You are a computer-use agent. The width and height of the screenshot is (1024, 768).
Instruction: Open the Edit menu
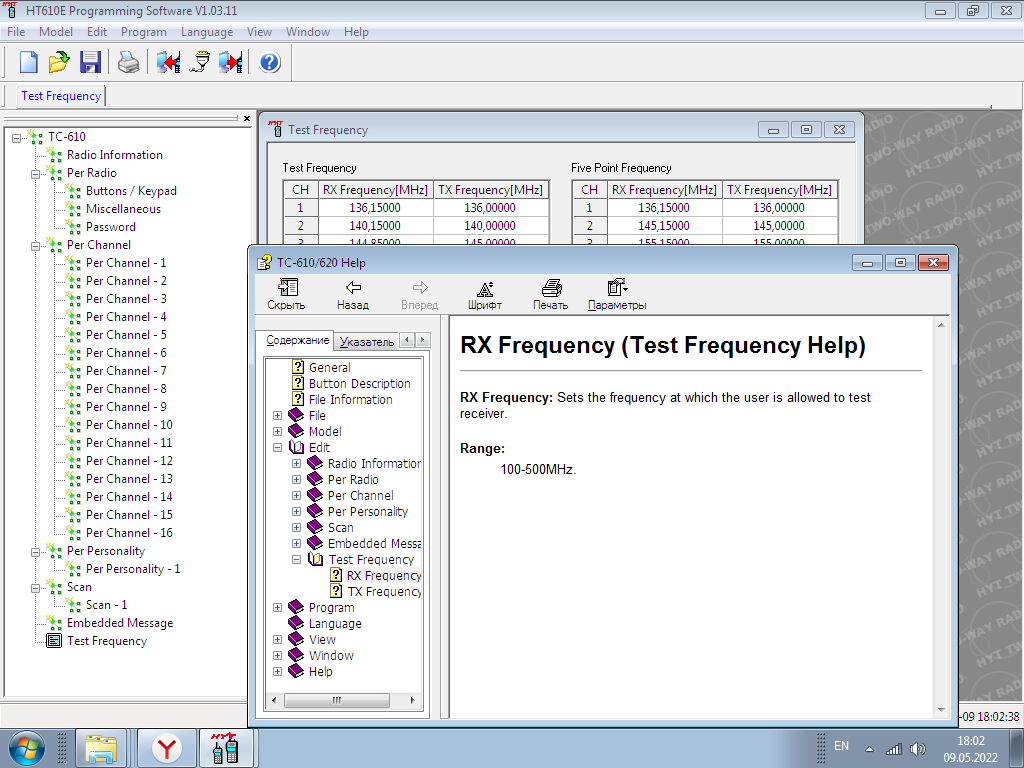(x=97, y=32)
